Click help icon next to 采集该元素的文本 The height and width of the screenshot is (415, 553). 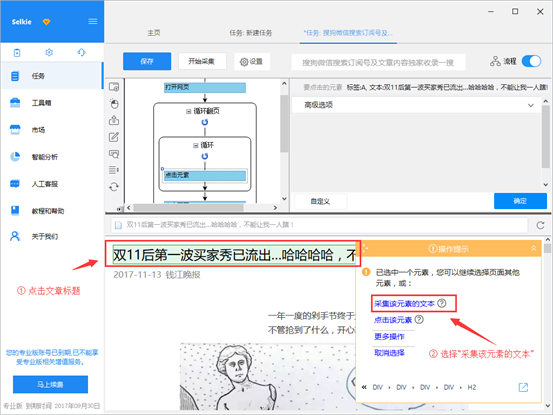pos(442,303)
